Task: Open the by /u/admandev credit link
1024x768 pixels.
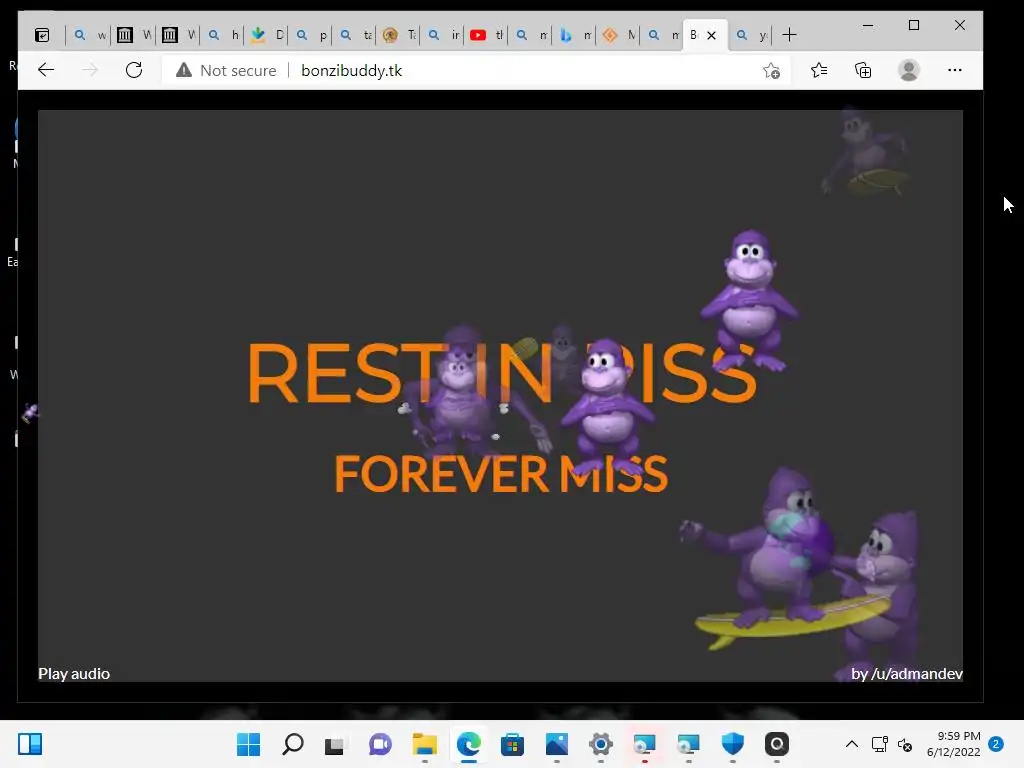Action: pyautogui.click(x=906, y=674)
